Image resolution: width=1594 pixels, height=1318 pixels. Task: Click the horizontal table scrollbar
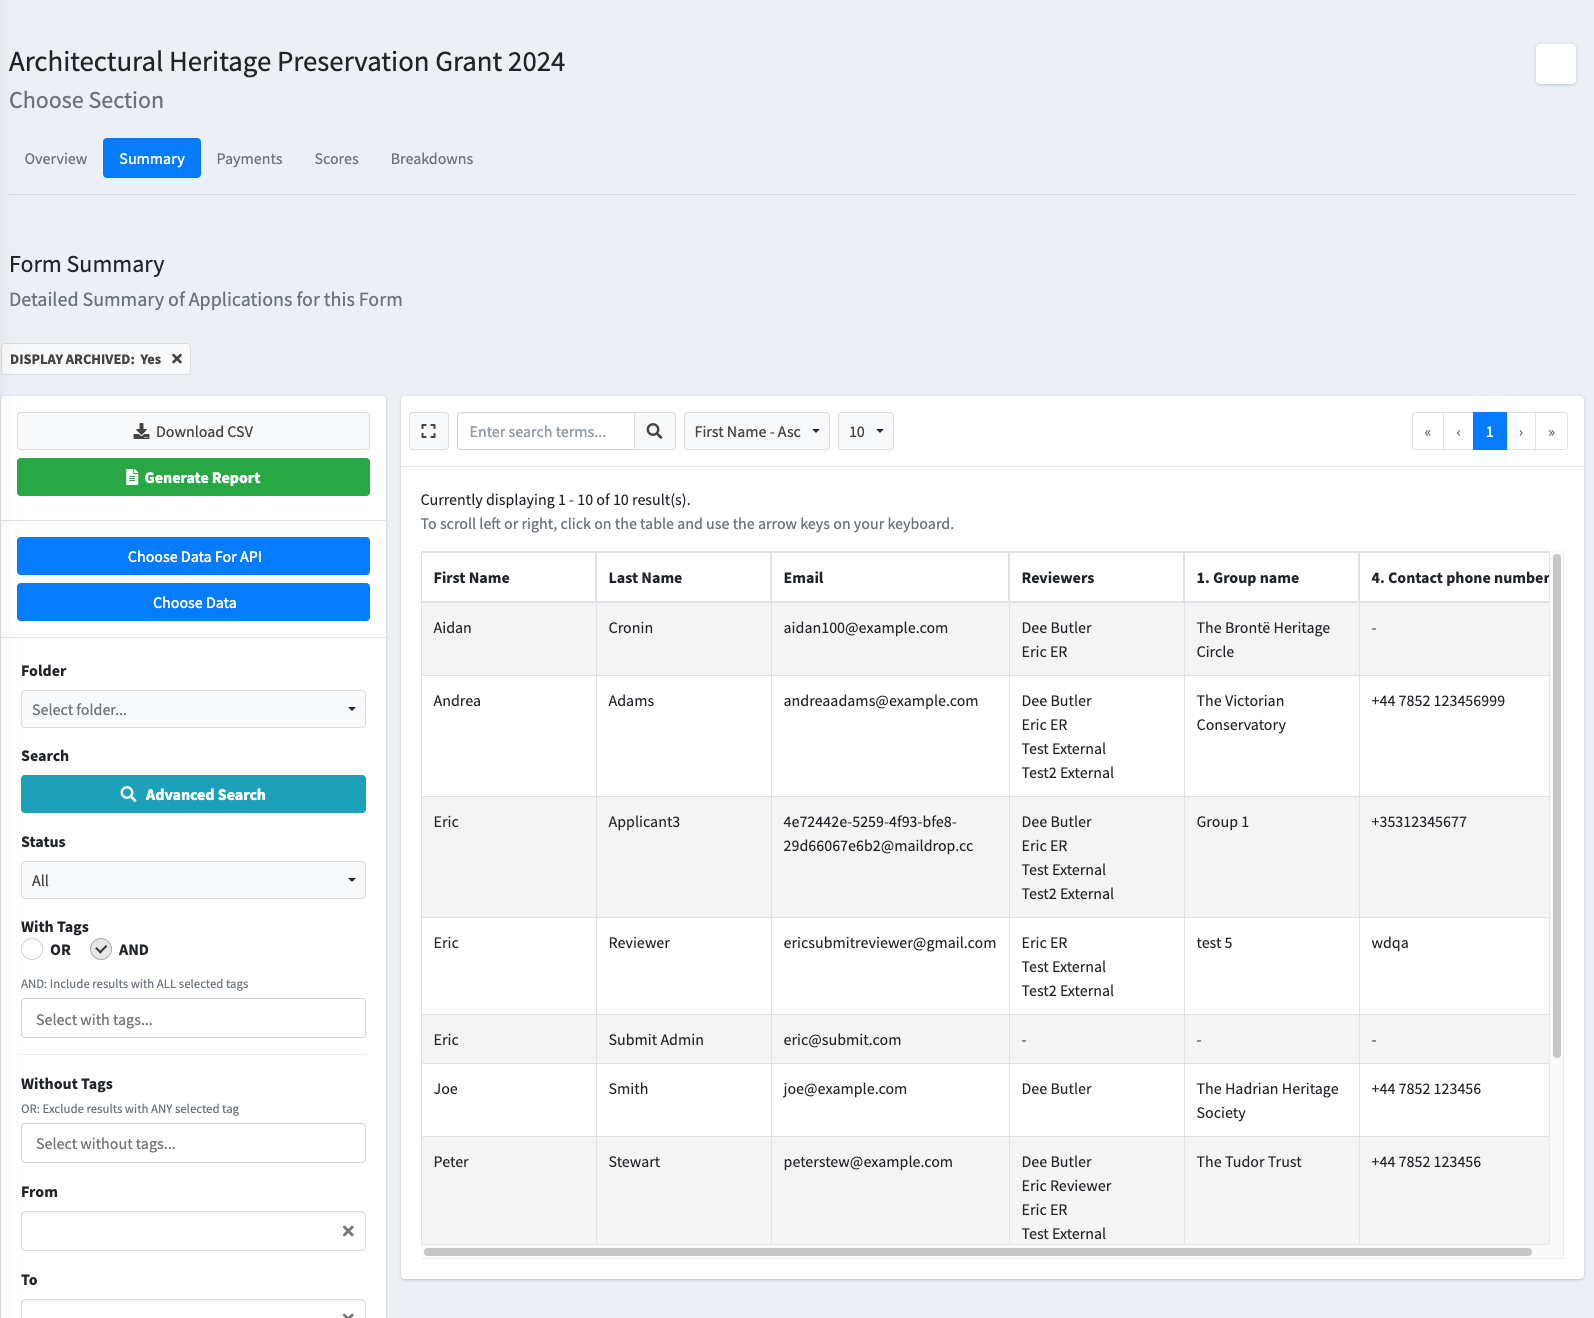coord(977,1252)
